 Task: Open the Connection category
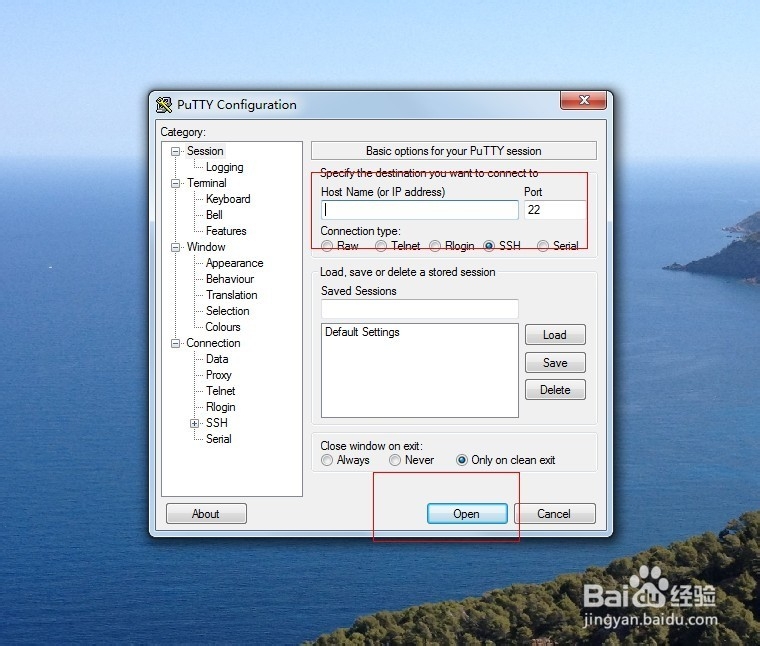pos(213,343)
